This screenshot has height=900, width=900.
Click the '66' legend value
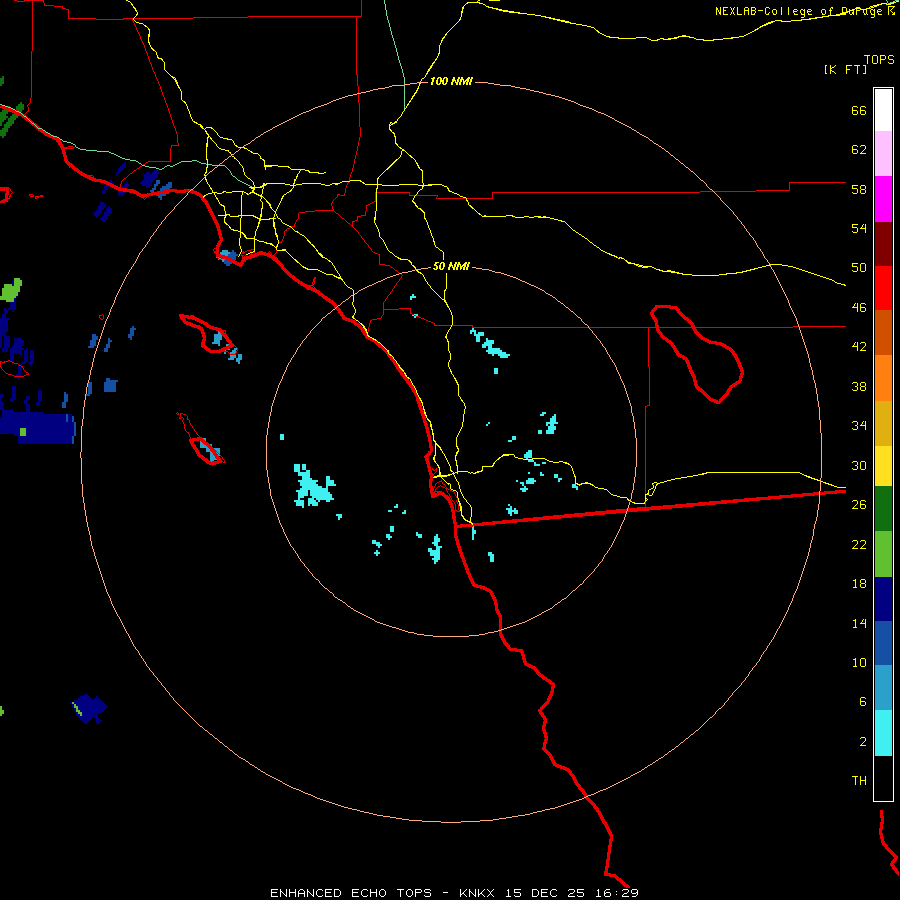(859, 110)
